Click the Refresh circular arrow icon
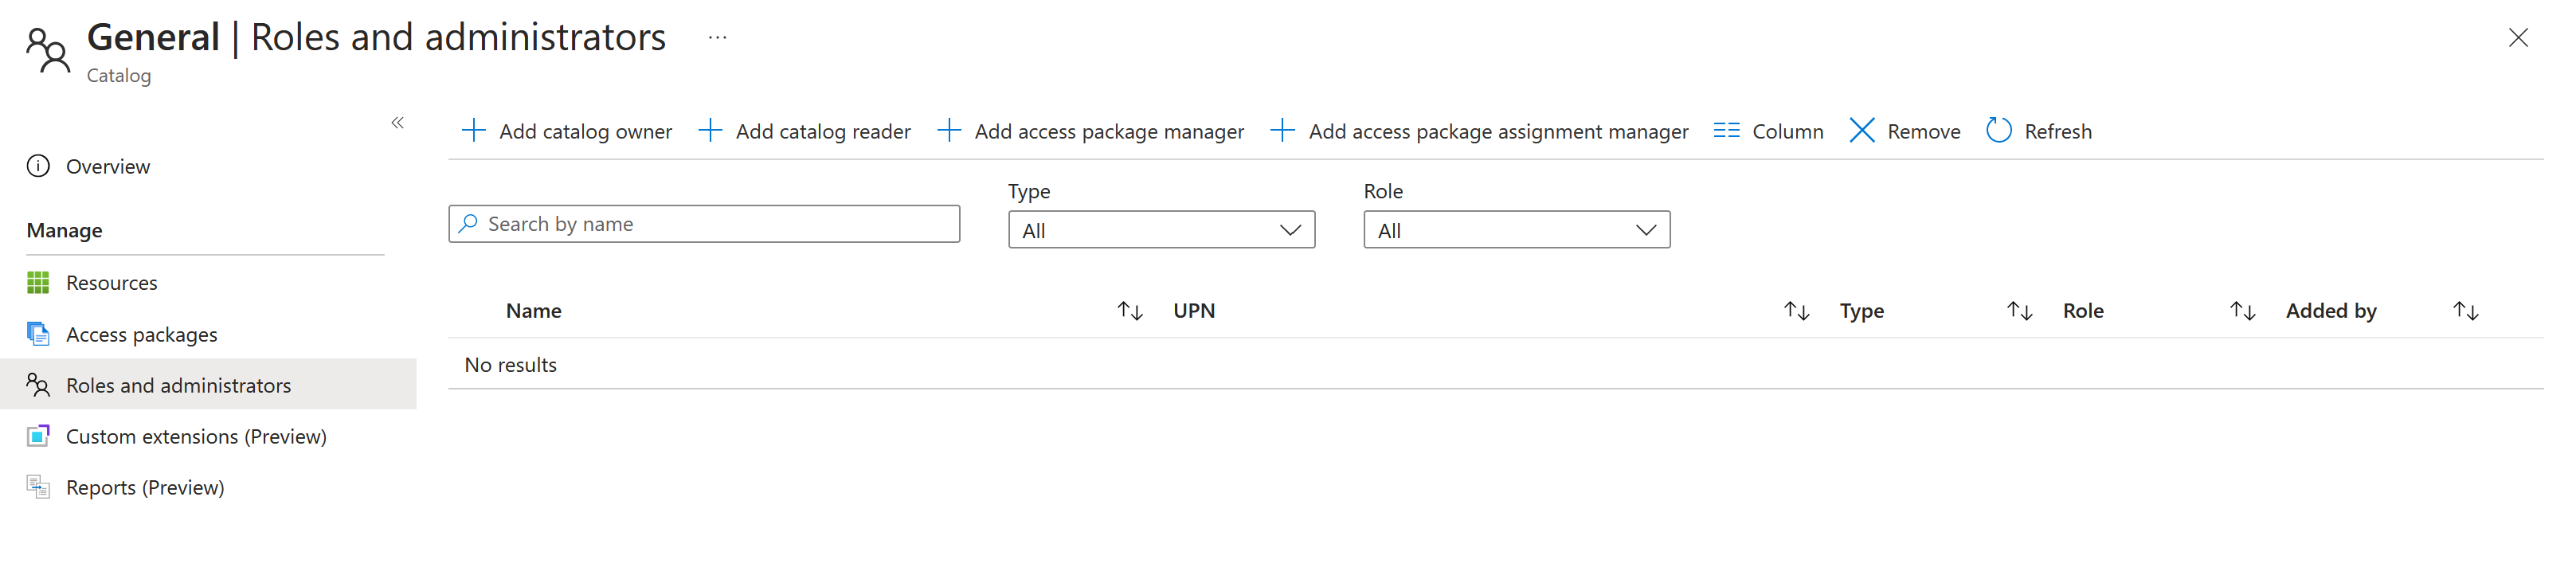Screen dimensions: 2576x583 [1998, 131]
